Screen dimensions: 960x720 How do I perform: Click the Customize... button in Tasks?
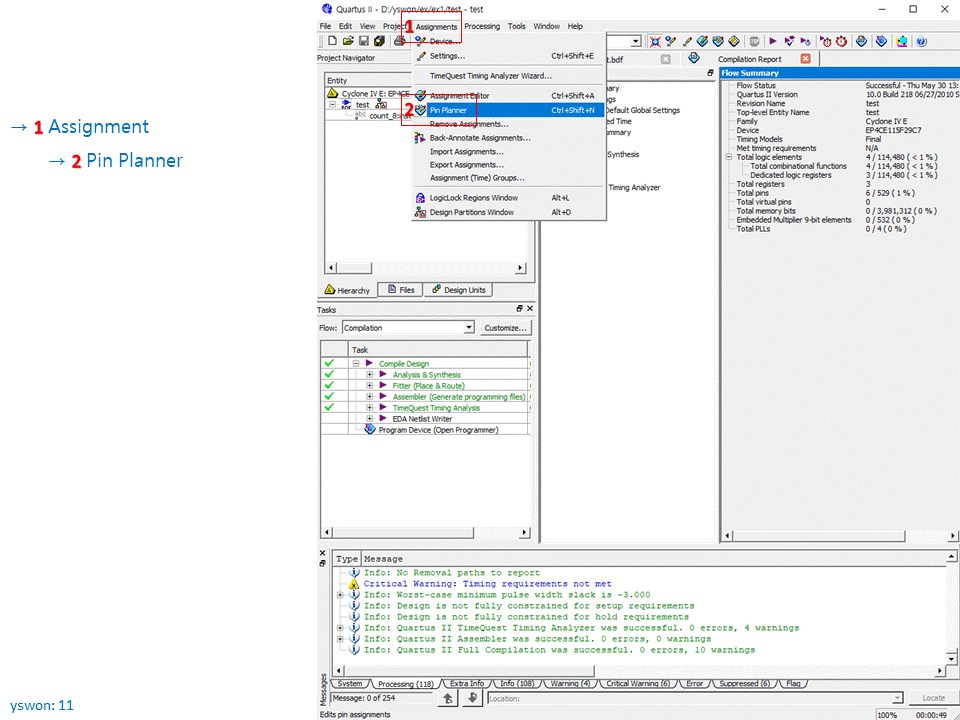[505, 328]
